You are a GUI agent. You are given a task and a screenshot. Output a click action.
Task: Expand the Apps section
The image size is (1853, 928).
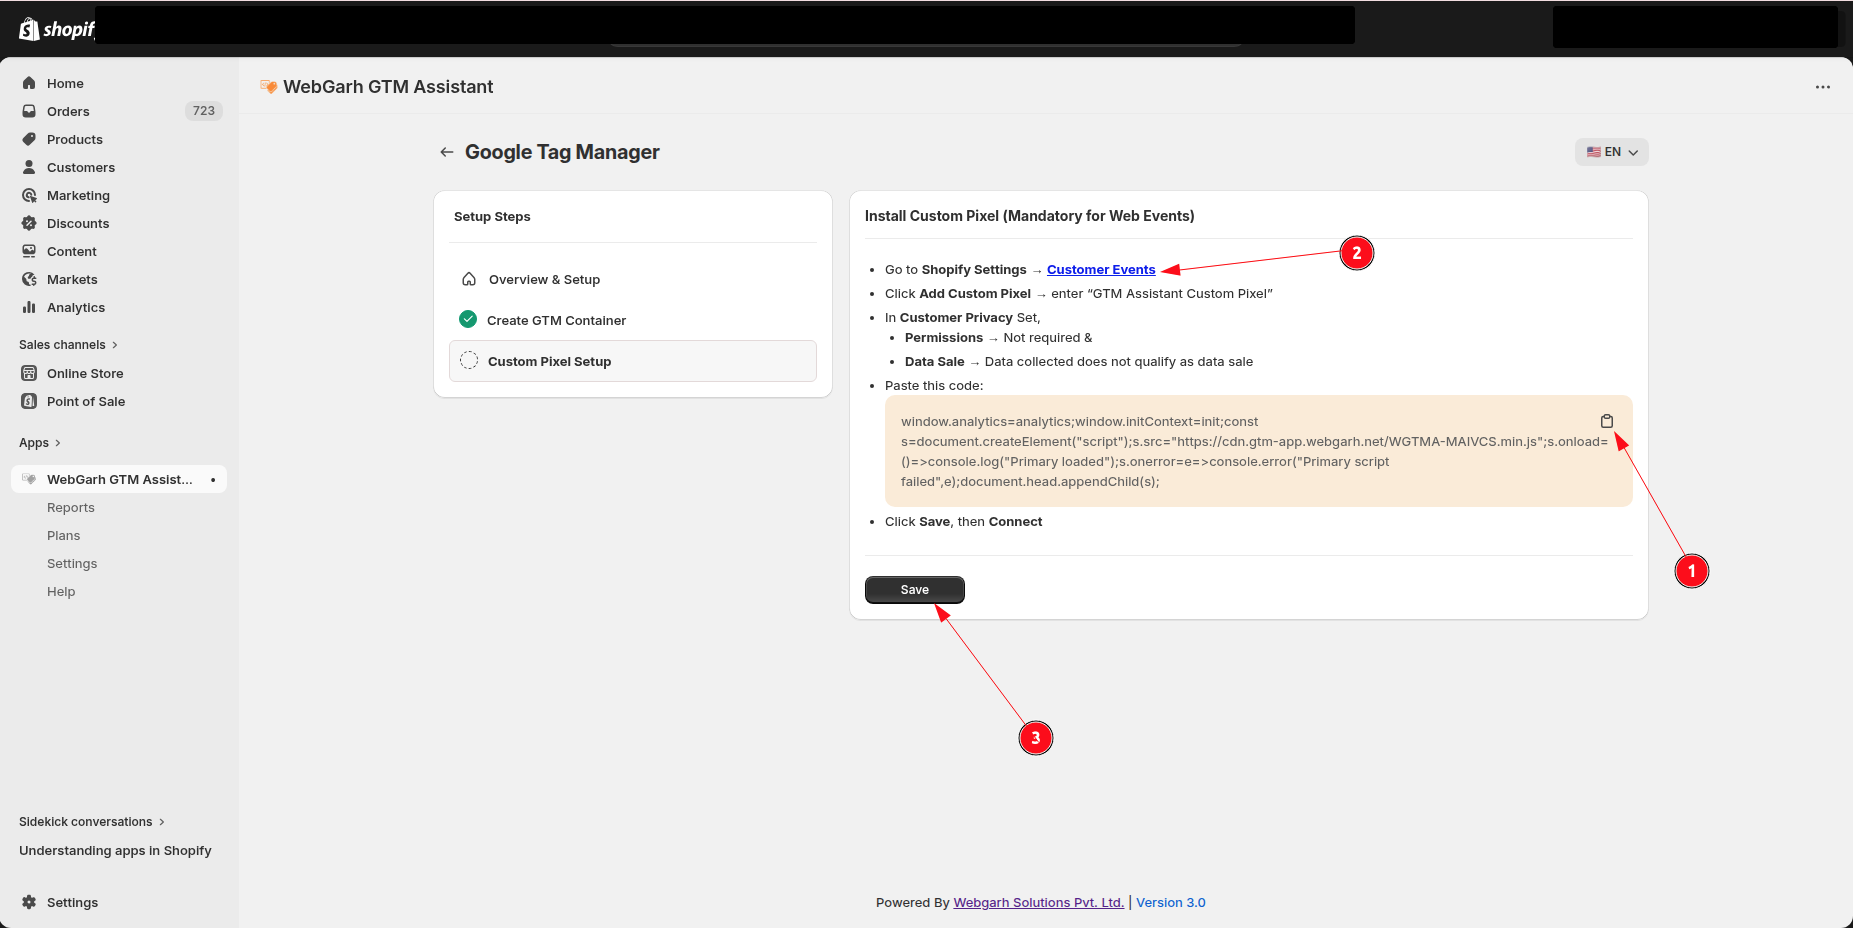coord(40,443)
